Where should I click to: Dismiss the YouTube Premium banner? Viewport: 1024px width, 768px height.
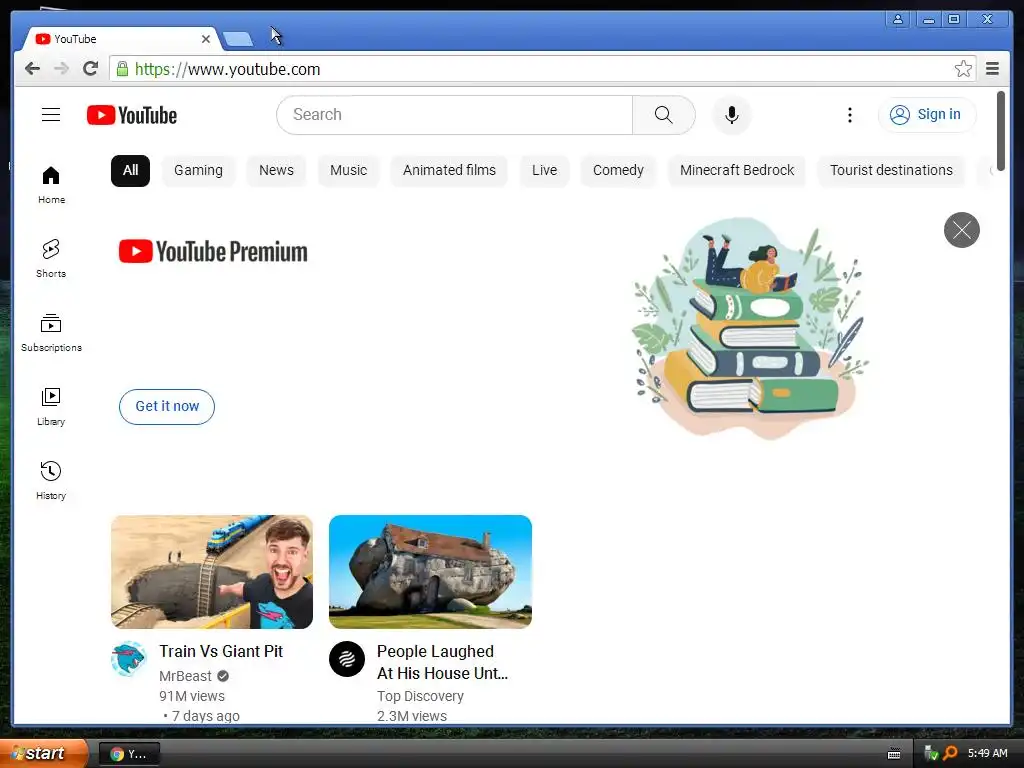pos(961,230)
